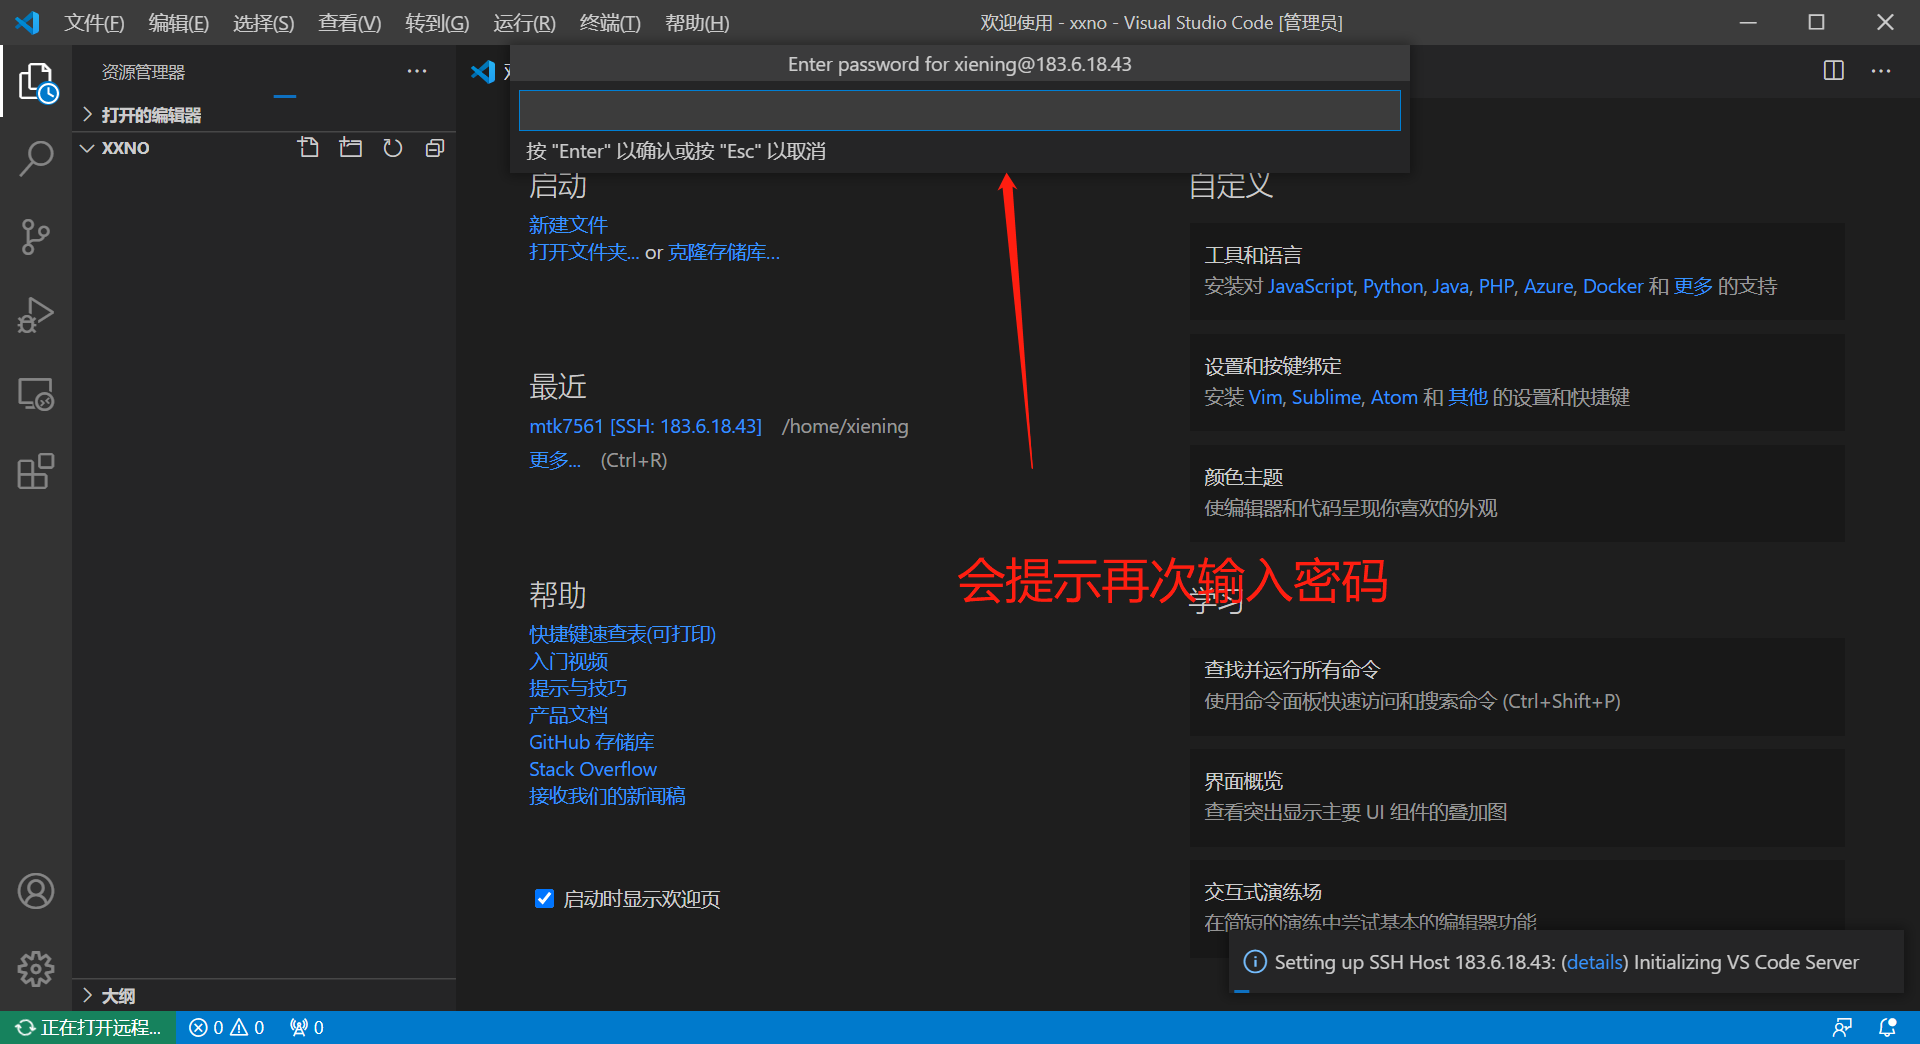
Task: Open the Manage gear icon
Action: 36,968
